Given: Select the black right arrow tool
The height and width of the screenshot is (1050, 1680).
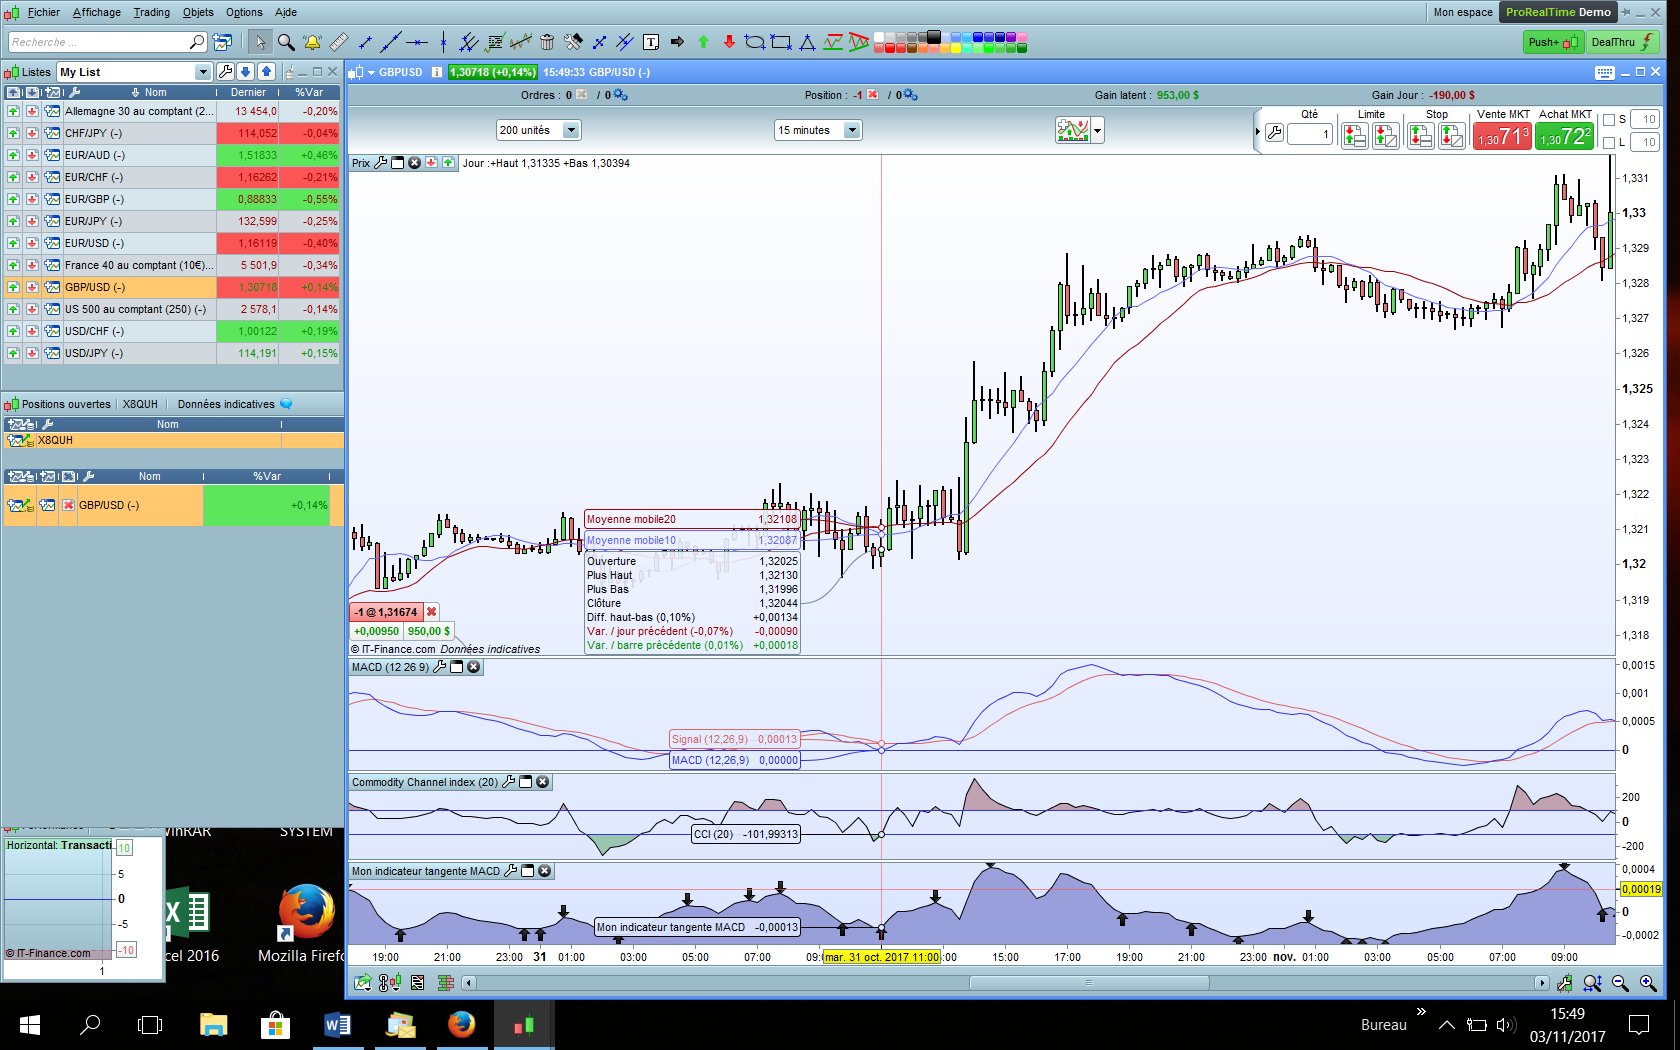Looking at the screenshot, I should click(677, 42).
